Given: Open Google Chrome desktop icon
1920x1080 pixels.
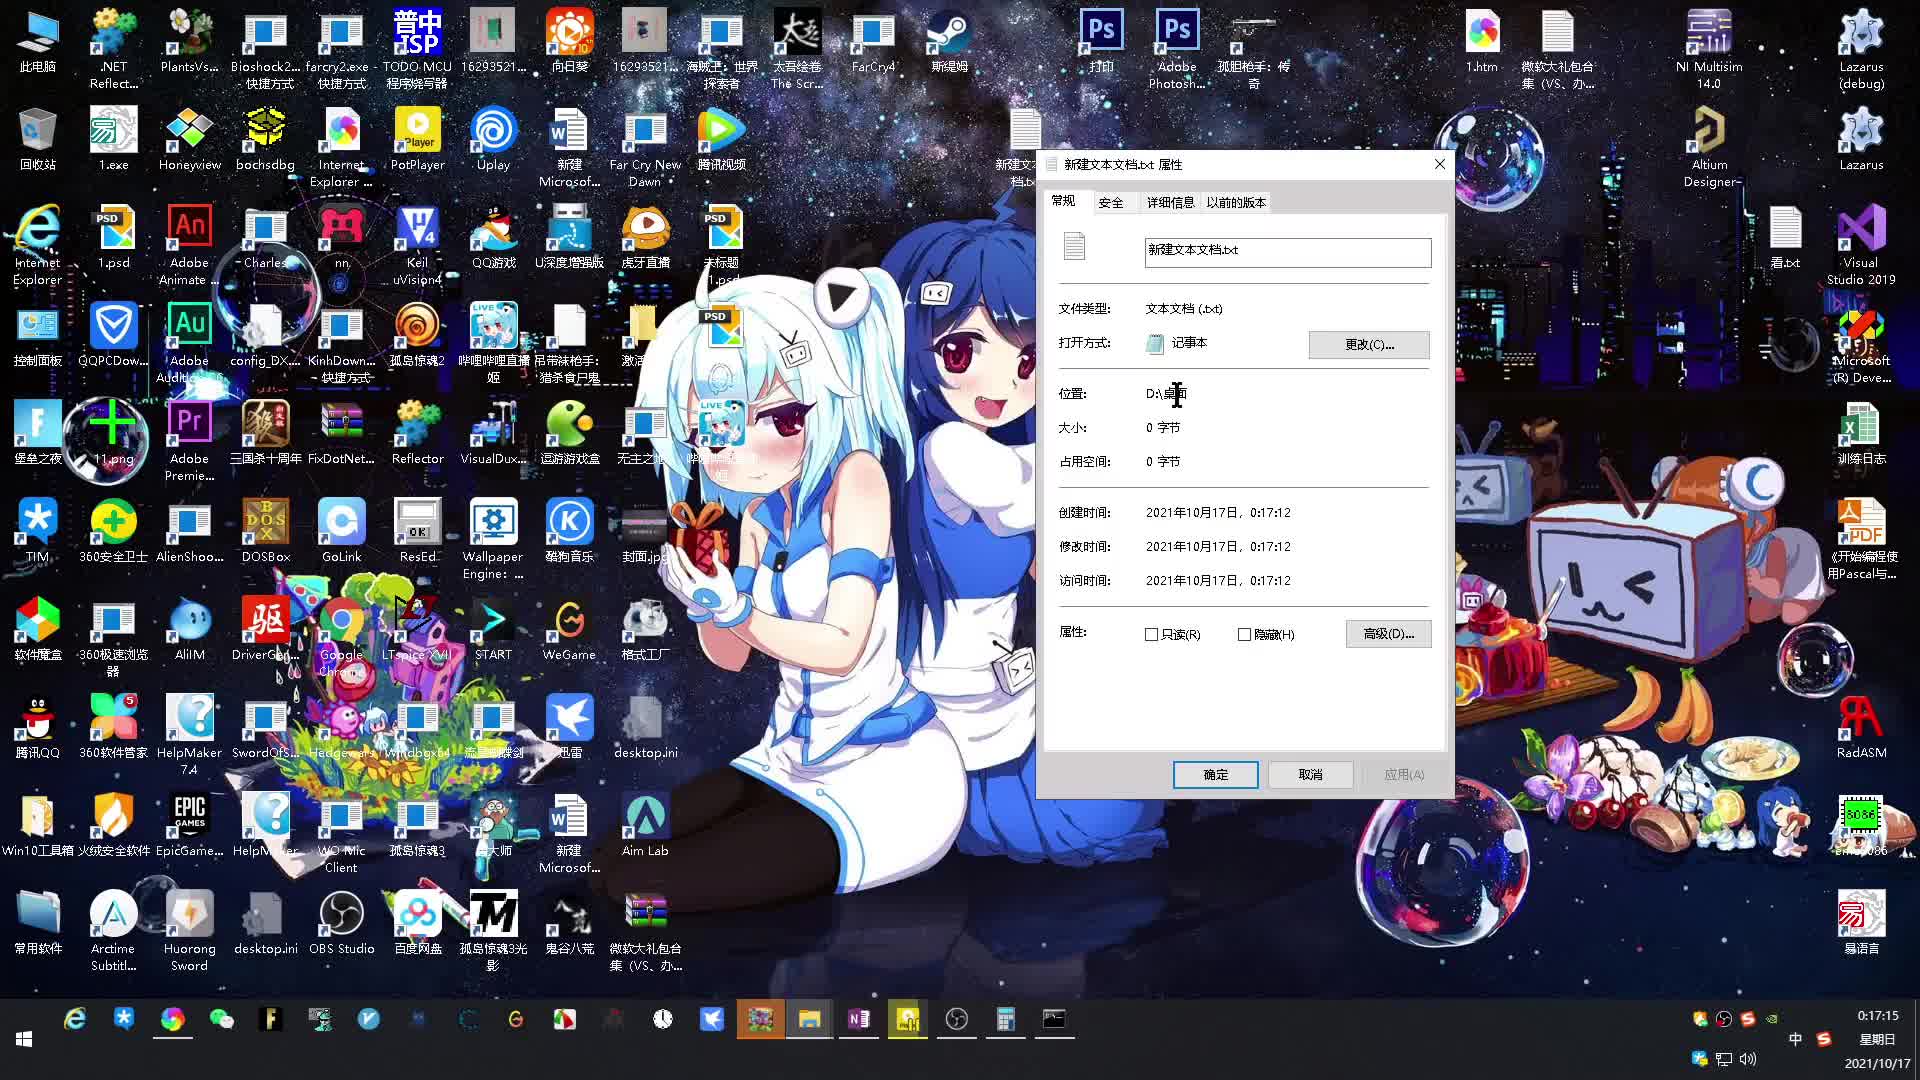Looking at the screenshot, I should pyautogui.click(x=341, y=638).
